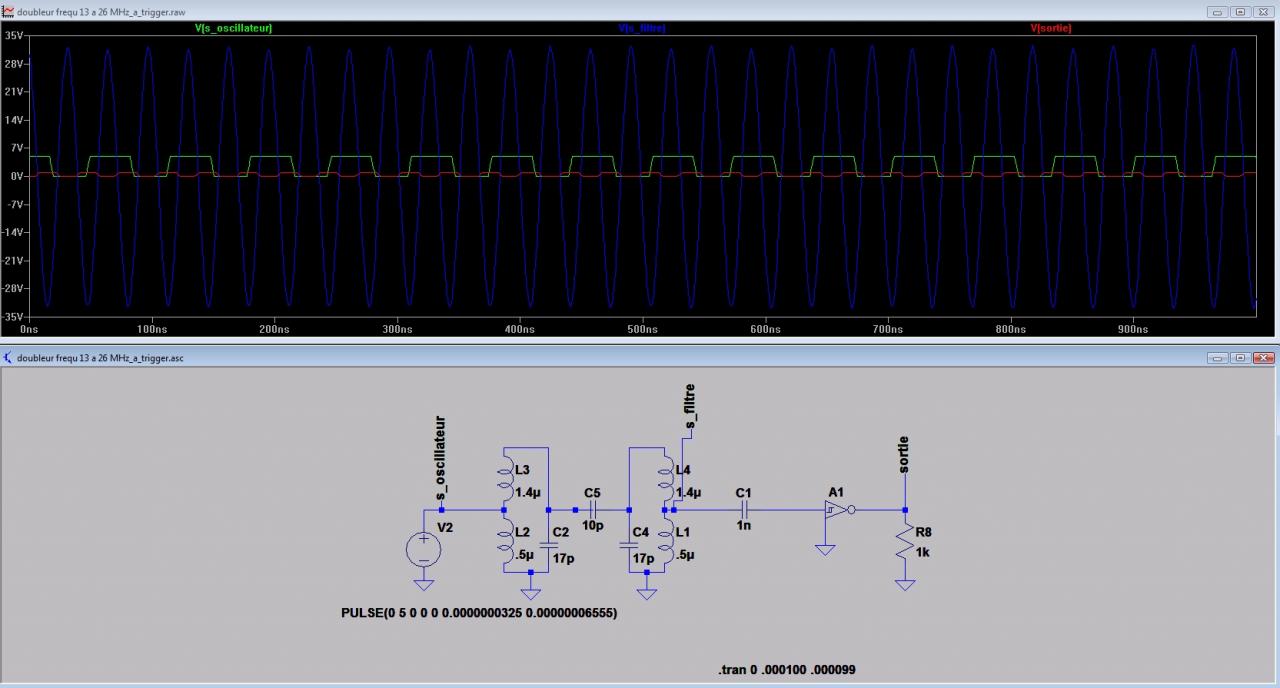Minimize the .asc schematic window
Image resolution: width=1280 pixels, height=688 pixels.
pos(1218,358)
